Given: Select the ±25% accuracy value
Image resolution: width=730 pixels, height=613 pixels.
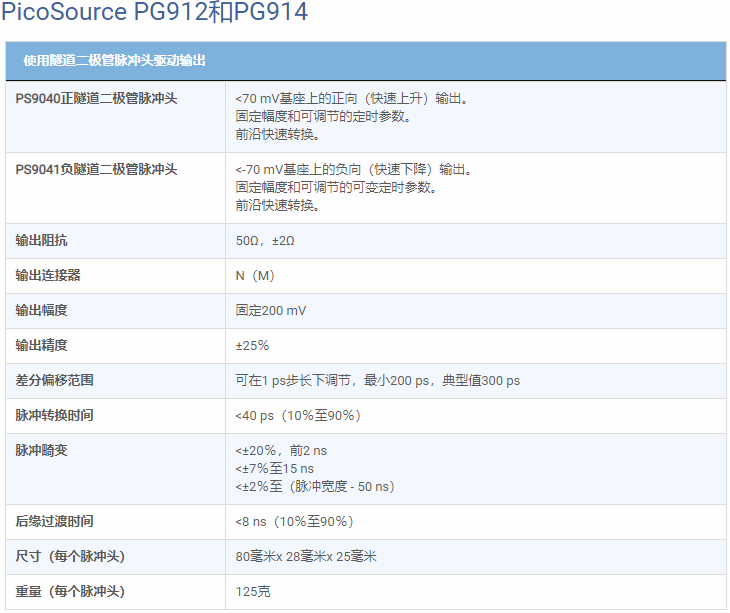Looking at the screenshot, I should (x=252, y=346).
